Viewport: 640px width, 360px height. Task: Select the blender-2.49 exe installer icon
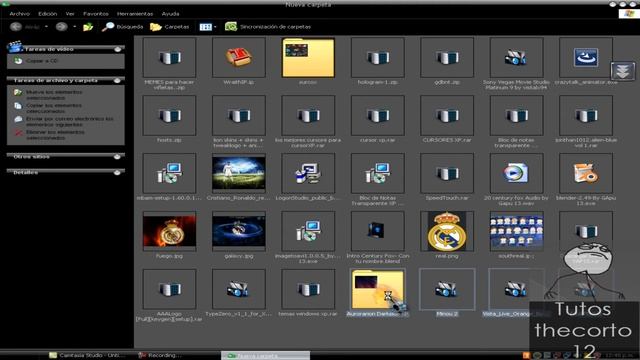pos(586,173)
